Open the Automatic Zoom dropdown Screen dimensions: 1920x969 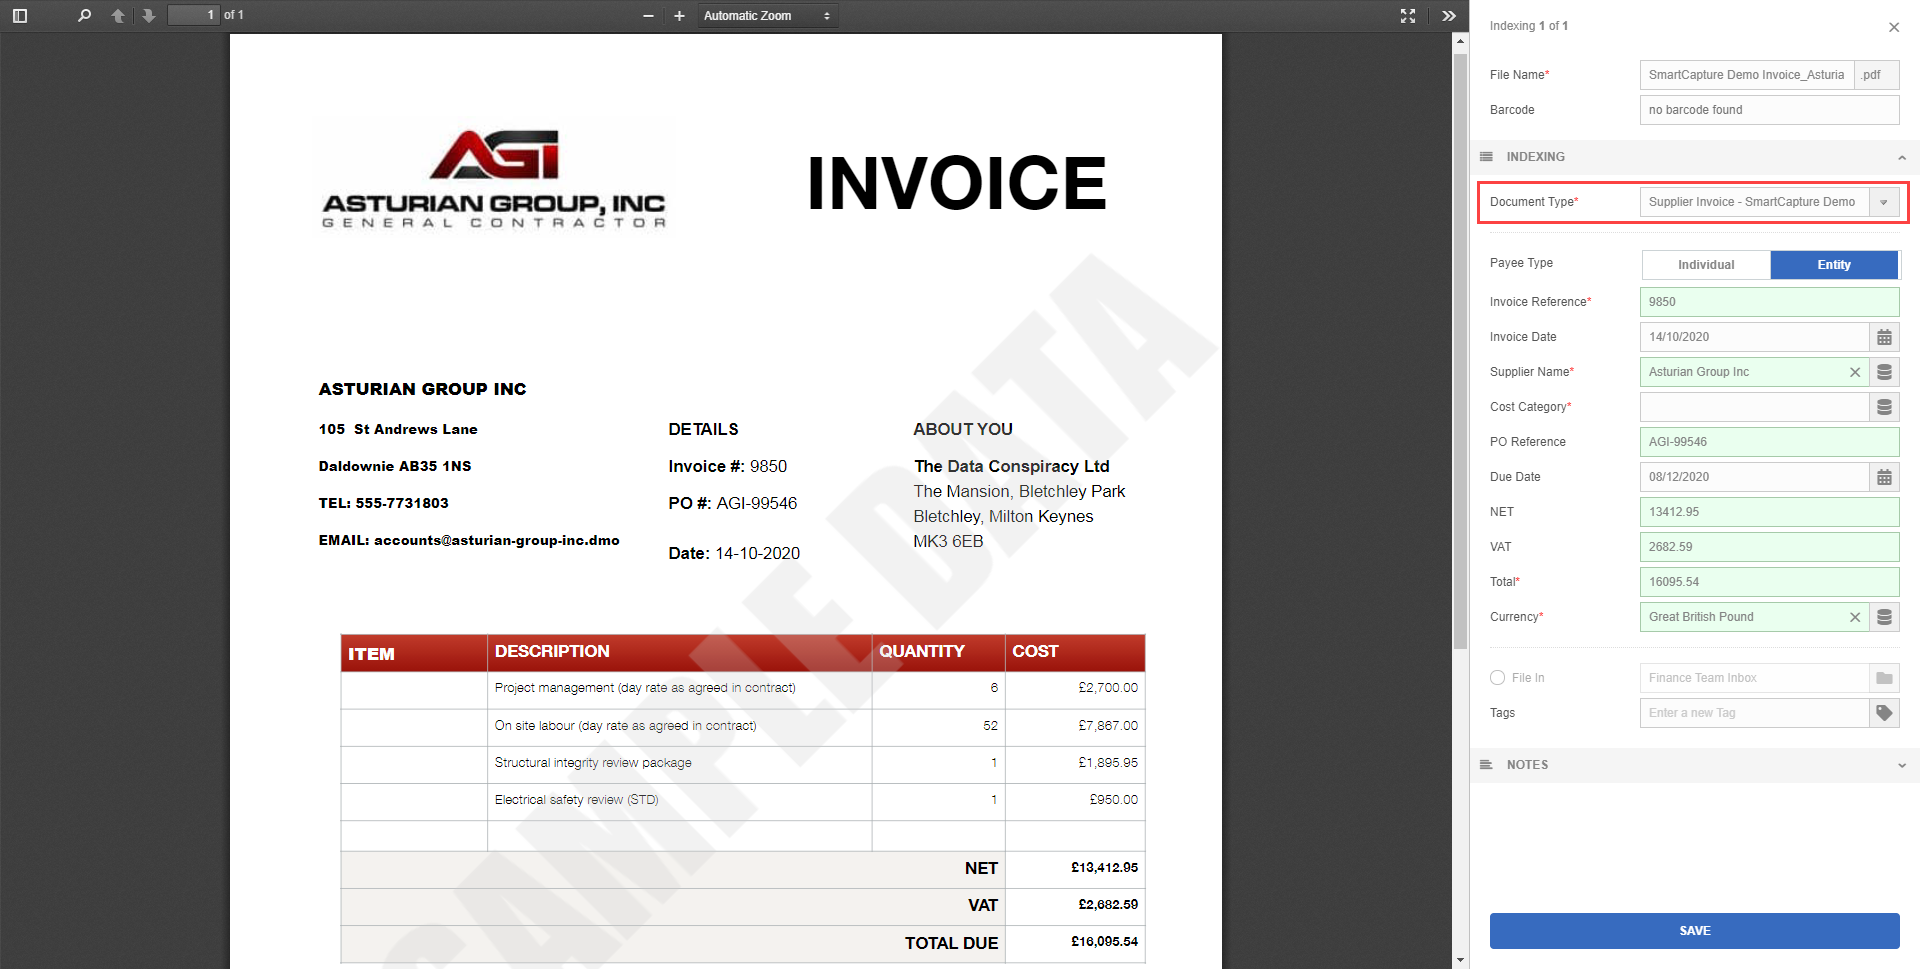click(x=767, y=15)
